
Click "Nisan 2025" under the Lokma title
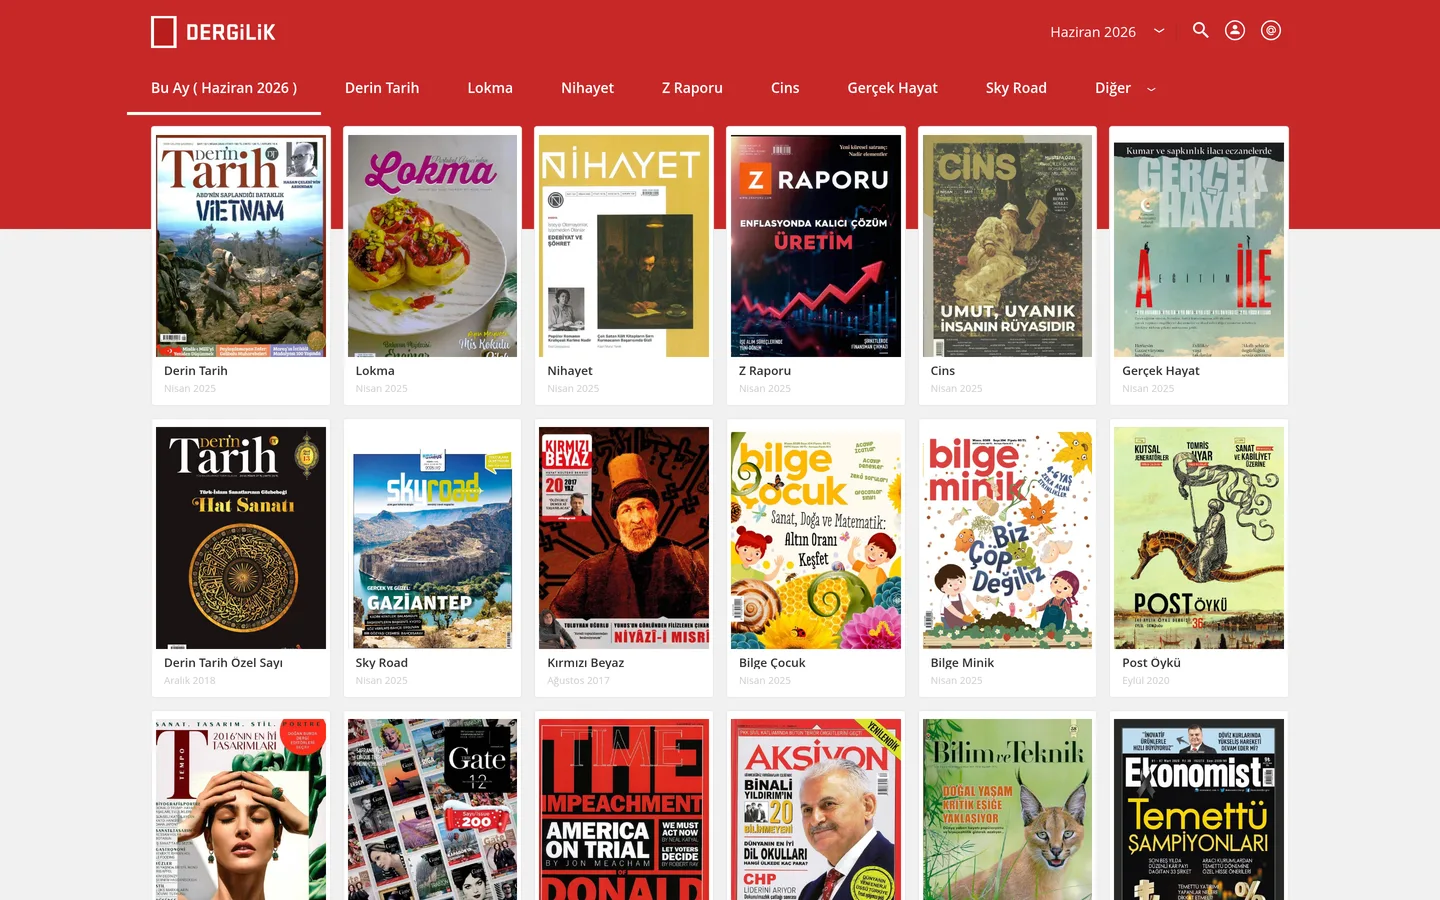(x=382, y=389)
